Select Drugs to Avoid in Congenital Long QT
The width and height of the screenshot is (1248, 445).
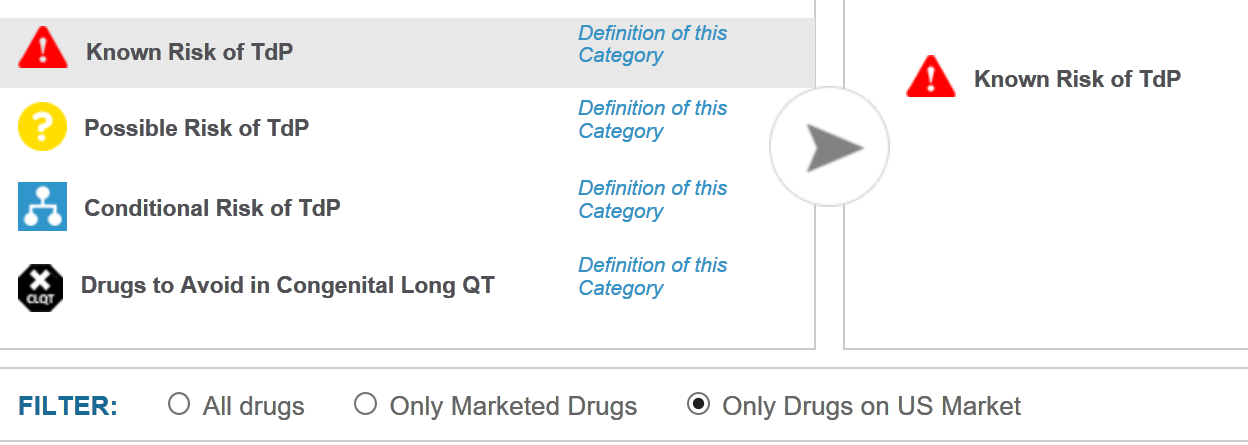(x=288, y=286)
